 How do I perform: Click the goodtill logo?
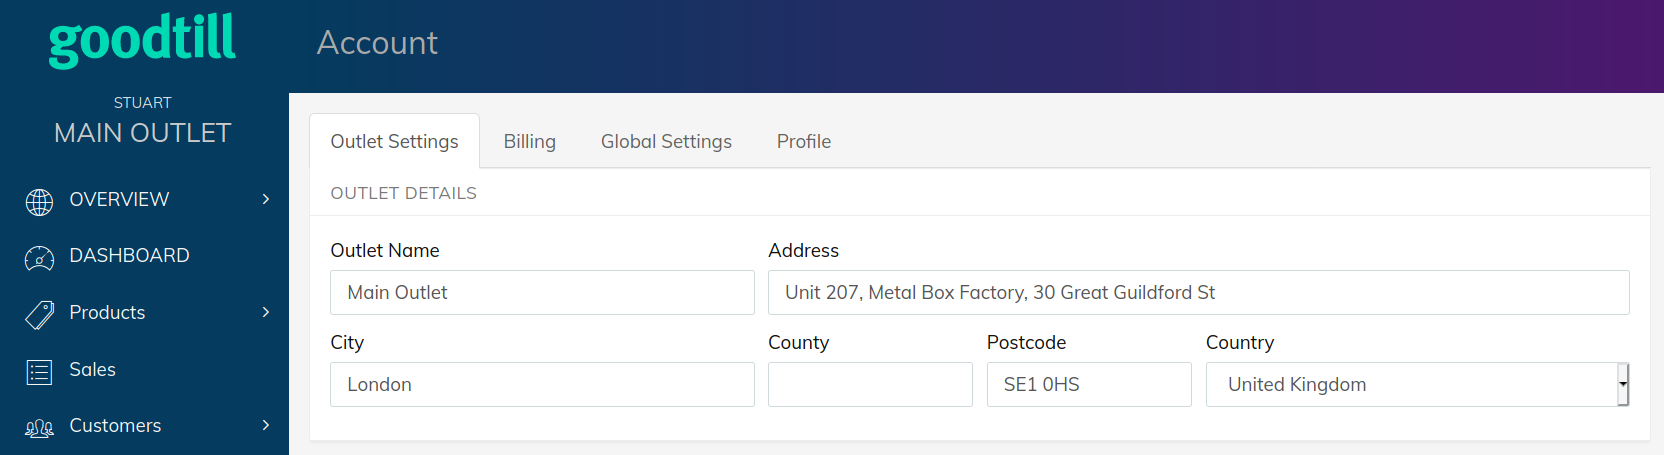pos(142,40)
